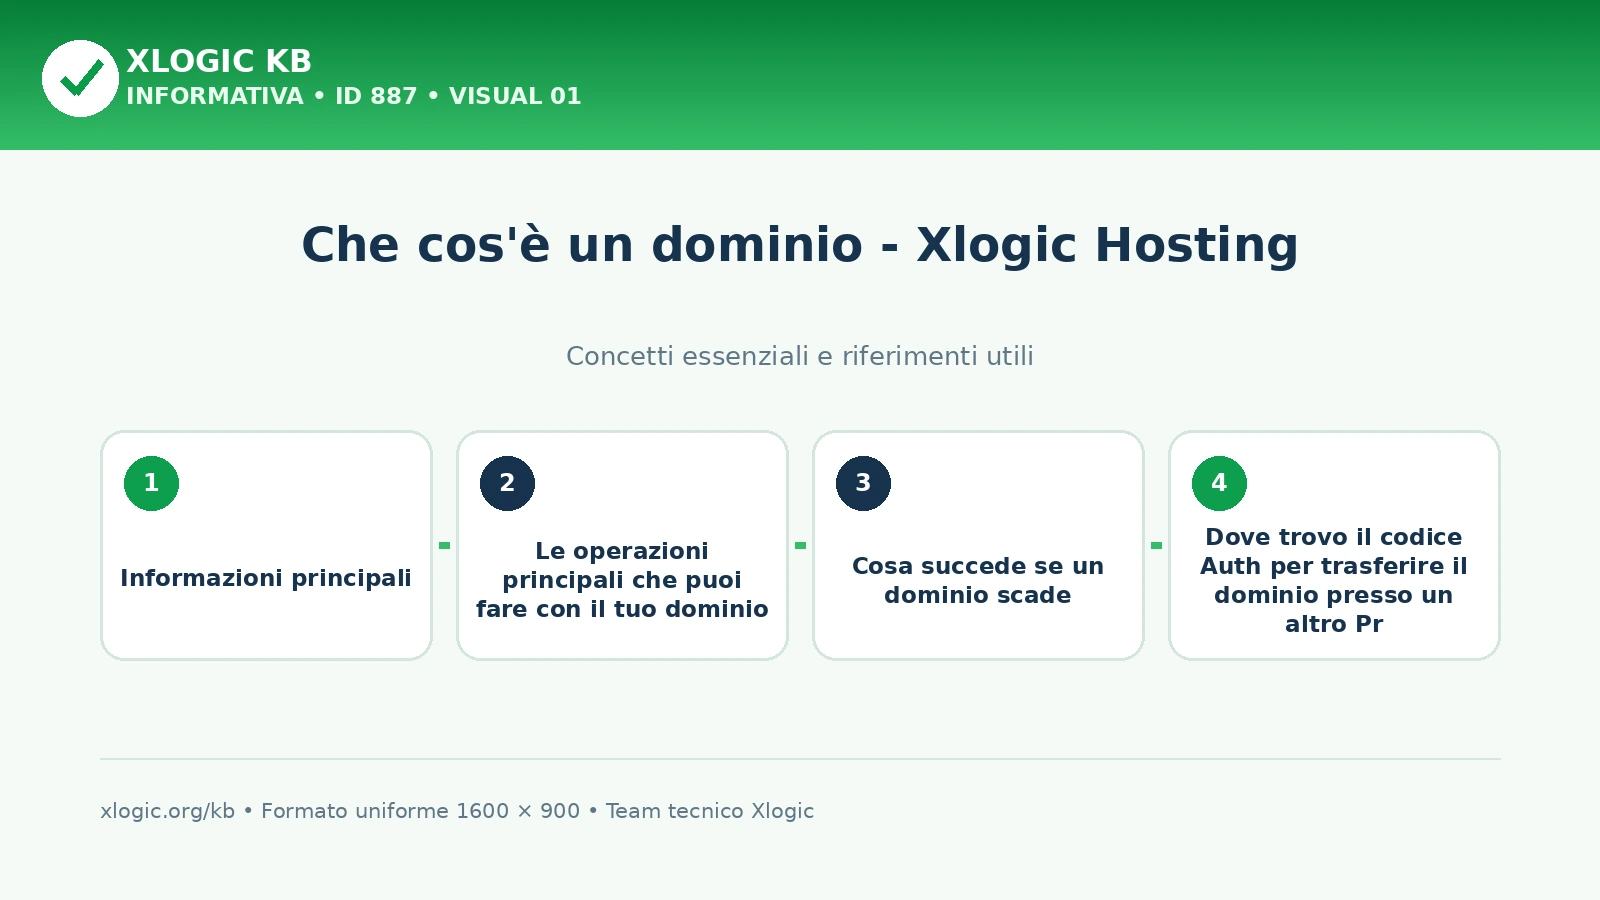Click the subtitle 'Concetti essenziali e riferimenti utili'
Viewport: 1600px width, 900px height.
click(x=800, y=356)
